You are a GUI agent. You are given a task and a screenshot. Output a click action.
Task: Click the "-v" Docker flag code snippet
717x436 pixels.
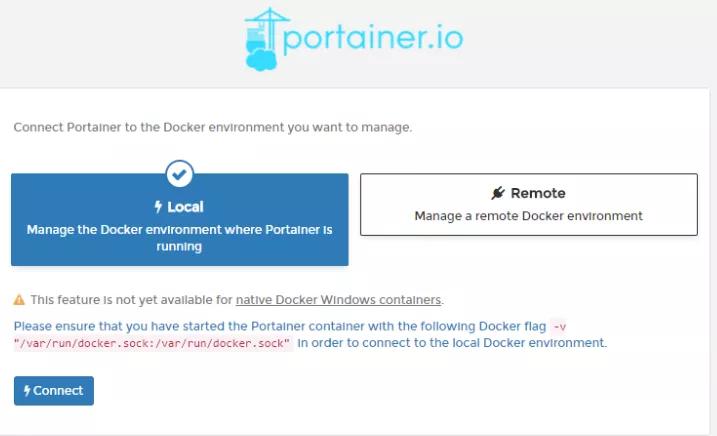(559, 326)
